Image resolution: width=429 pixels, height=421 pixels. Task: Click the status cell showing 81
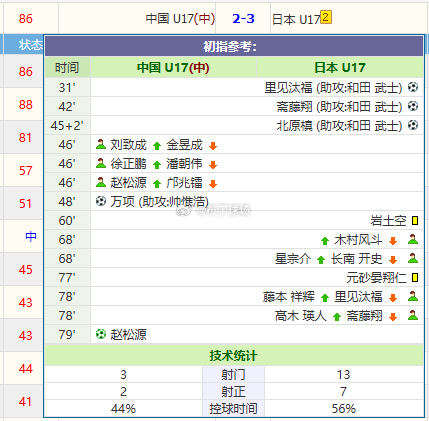[26, 137]
